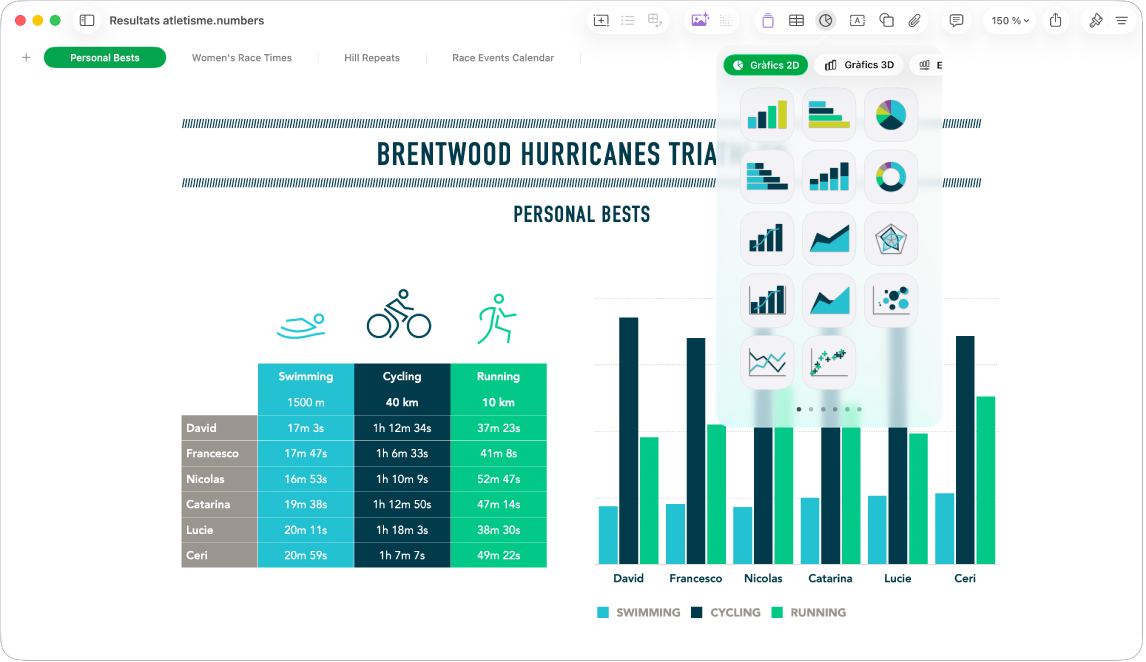Pick the bubble chart thumbnail
Viewport: 1146px width, 662px height.
point(891,300)
